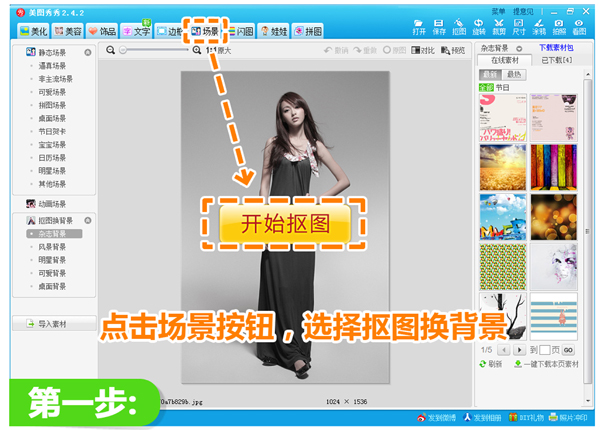Viewport: 600px width, 430px height.
Task: Click the 涂鸦 (Doodle) toolbar icon
Action: tap(540, 26)
